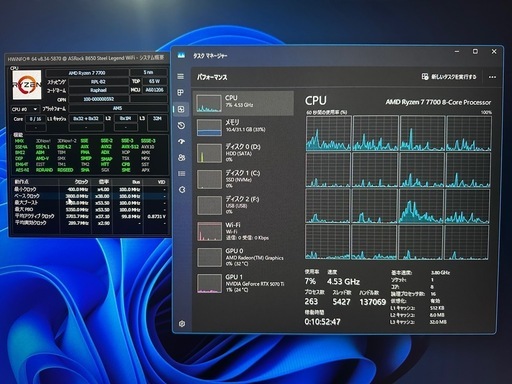Click Task Manager app icon in title bar
Viewport: 512px width, 384px height.
[181, 55]
